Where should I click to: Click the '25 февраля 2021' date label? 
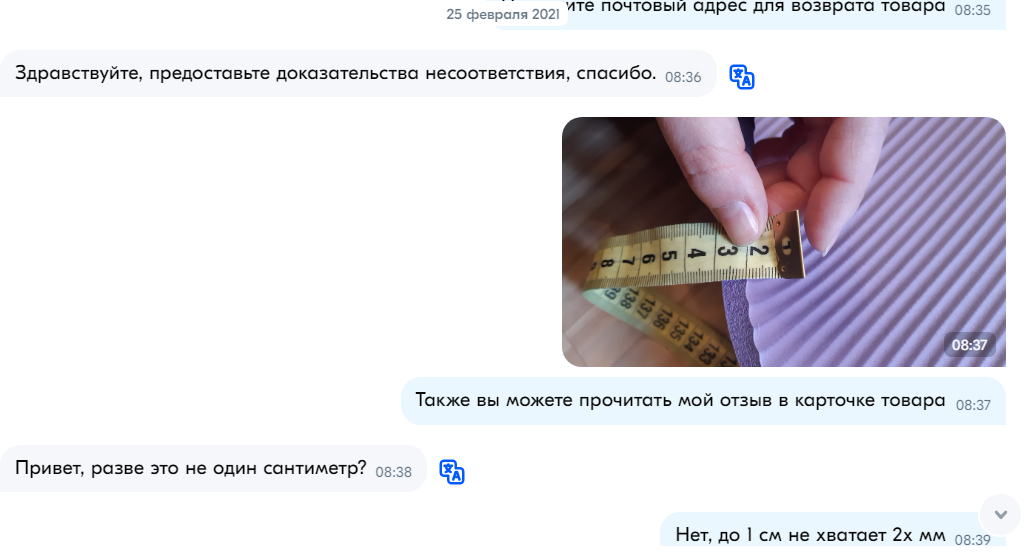click(x=503, y=14)
